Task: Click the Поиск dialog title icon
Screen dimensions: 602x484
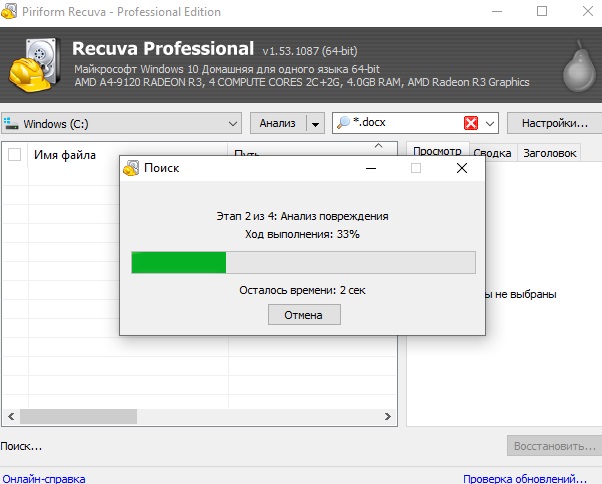Action: pyautogui.click(x=131, y=169)
